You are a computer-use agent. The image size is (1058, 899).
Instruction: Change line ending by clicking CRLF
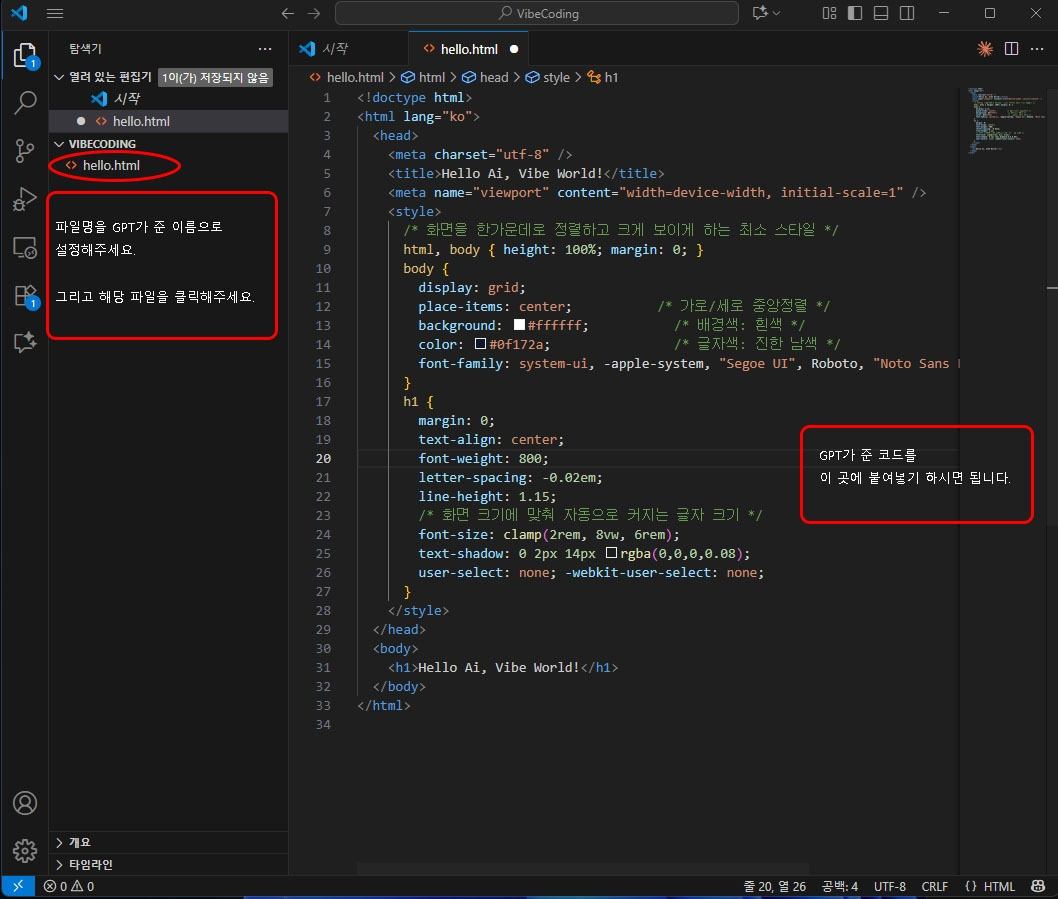click(934, 886)
